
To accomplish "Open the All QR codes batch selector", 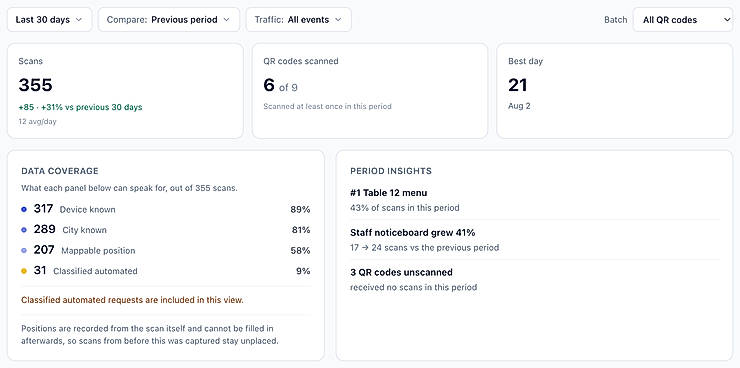I will point(683,20).
